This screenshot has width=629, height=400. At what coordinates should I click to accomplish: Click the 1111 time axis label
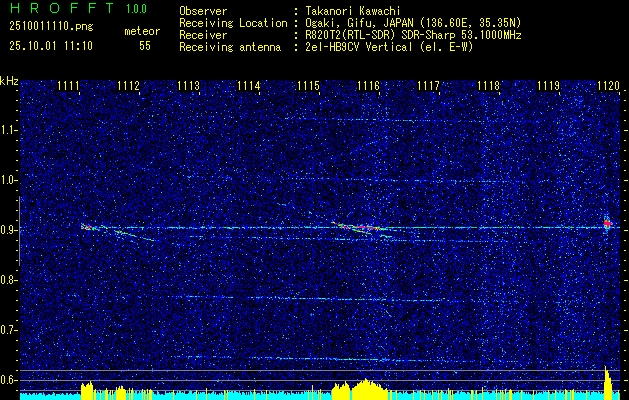[68, 86]
